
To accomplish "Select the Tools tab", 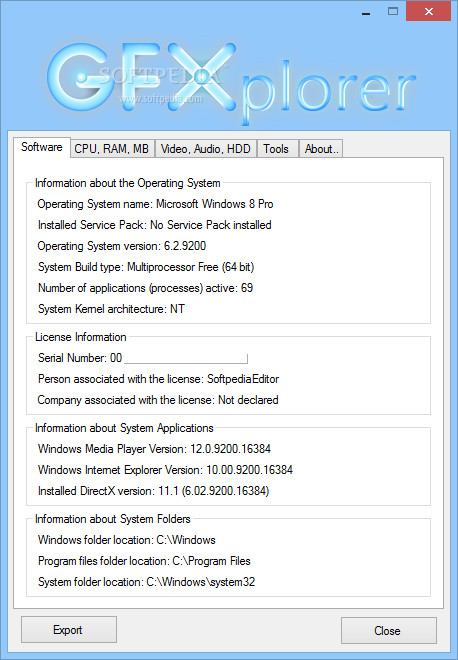I will click(x=277, y=149).
